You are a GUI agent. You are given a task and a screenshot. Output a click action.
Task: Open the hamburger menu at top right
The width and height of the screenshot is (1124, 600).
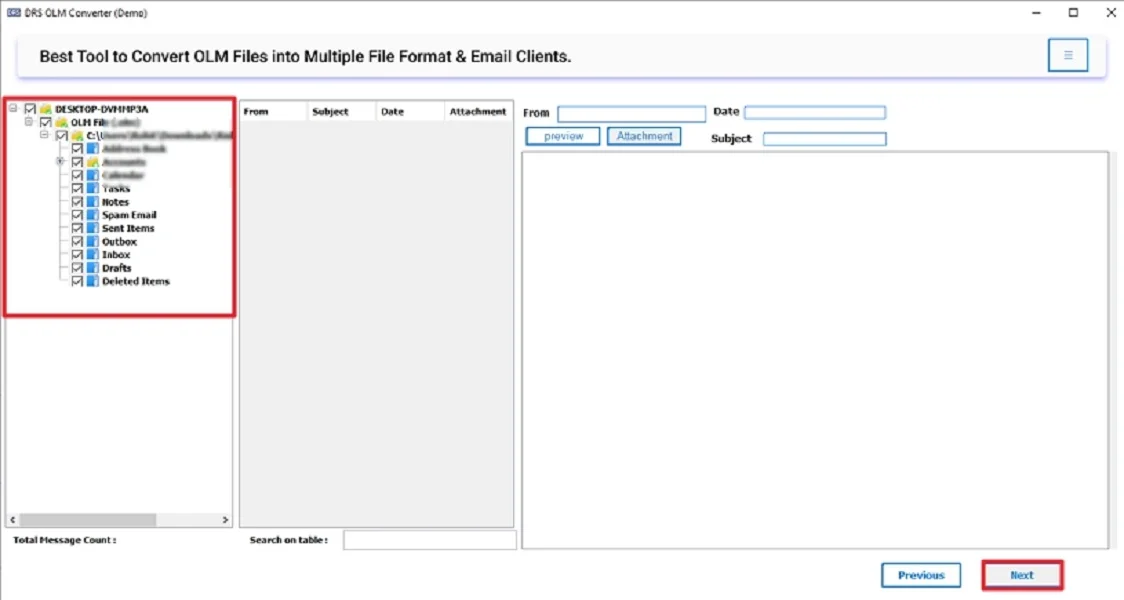[1068, 55]
